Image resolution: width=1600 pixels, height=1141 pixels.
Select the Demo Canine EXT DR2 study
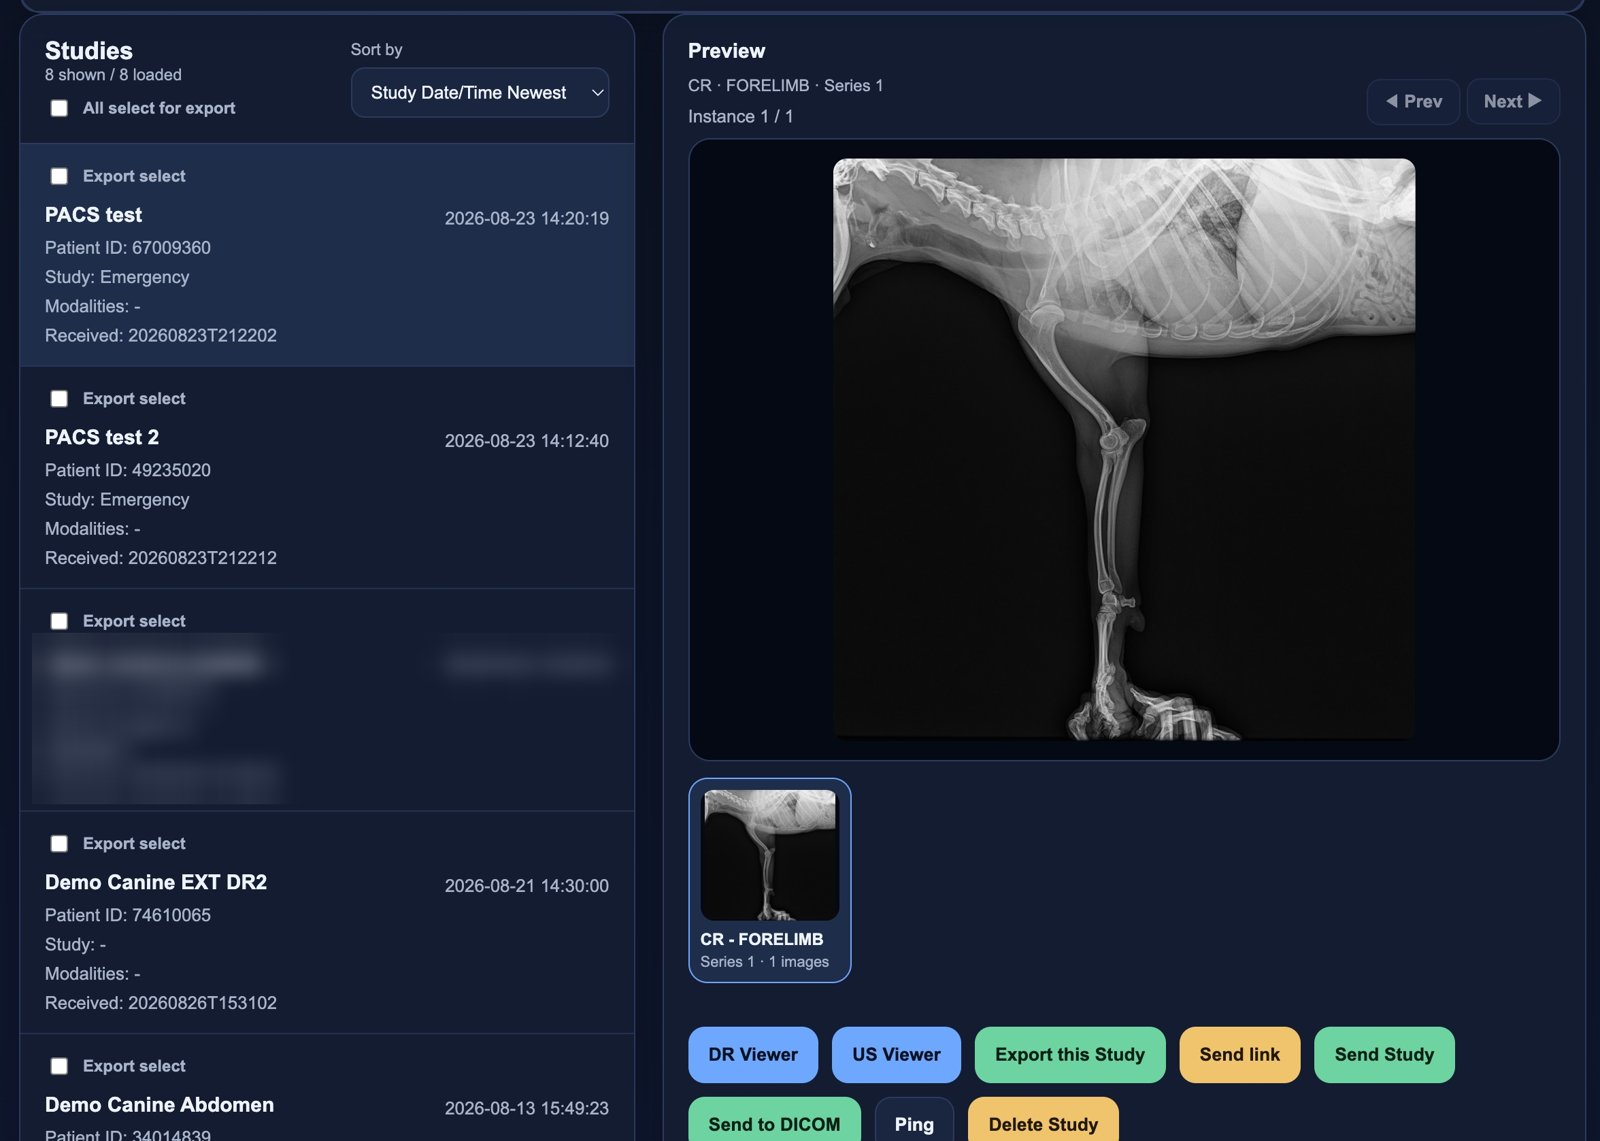pos(156,882)
